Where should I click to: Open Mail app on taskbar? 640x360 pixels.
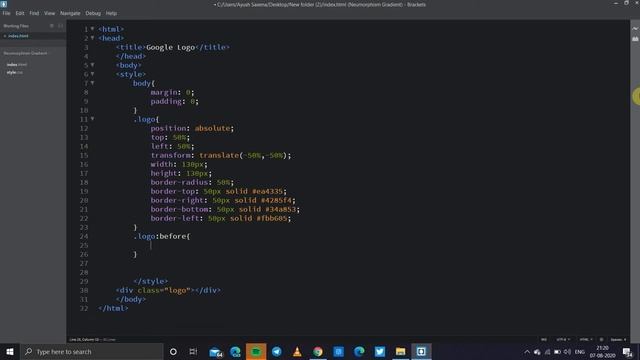(x=216, y=351)
